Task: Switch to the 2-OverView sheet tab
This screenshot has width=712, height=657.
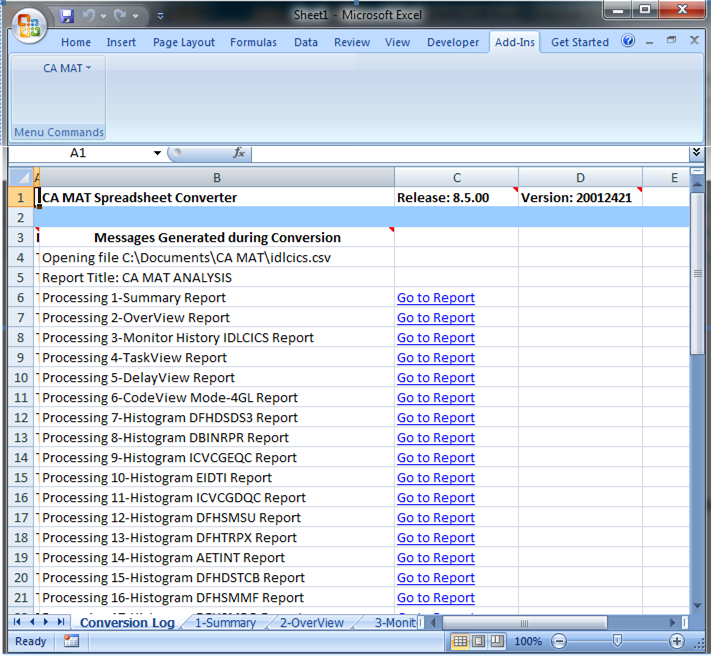Action: point(312,622)
